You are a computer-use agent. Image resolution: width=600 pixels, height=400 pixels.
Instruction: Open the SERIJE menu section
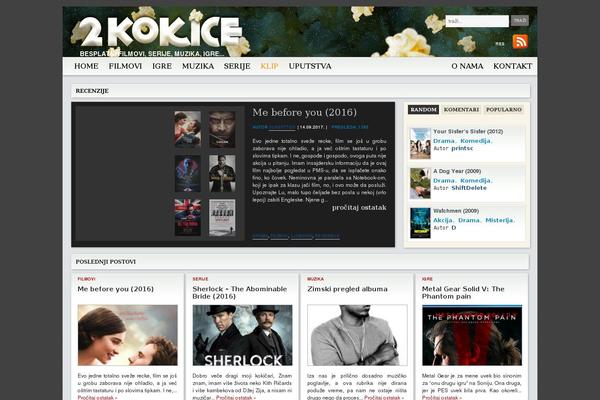click(x=237, y=66)
